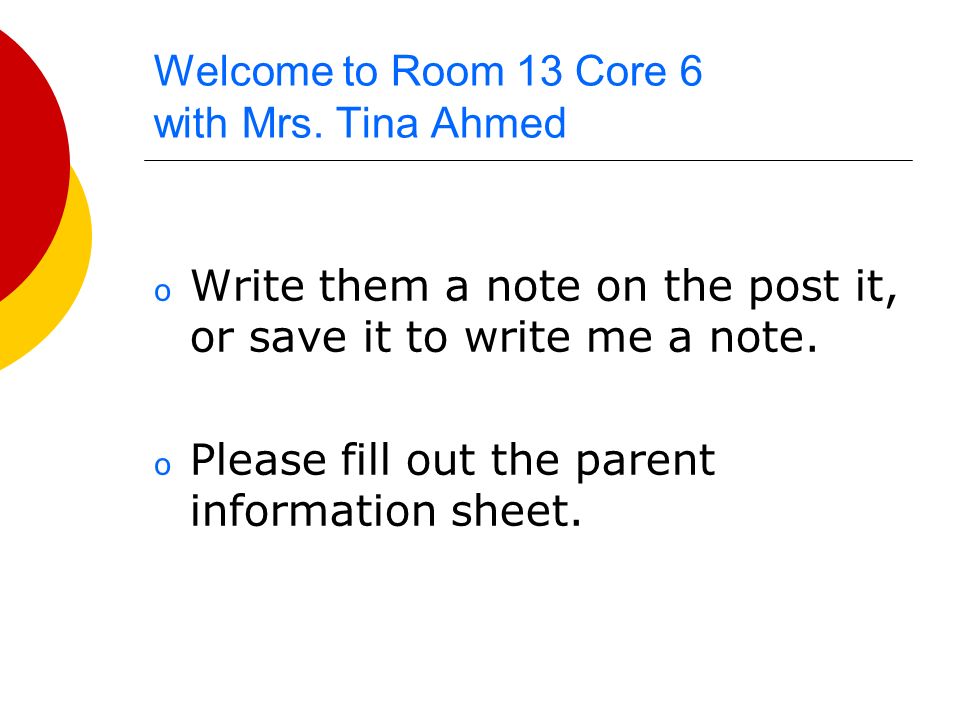The width and height of the screenshot is (960, 720).
Task: Click the word "Please" in the second bullet
Action: pos(258,459)
